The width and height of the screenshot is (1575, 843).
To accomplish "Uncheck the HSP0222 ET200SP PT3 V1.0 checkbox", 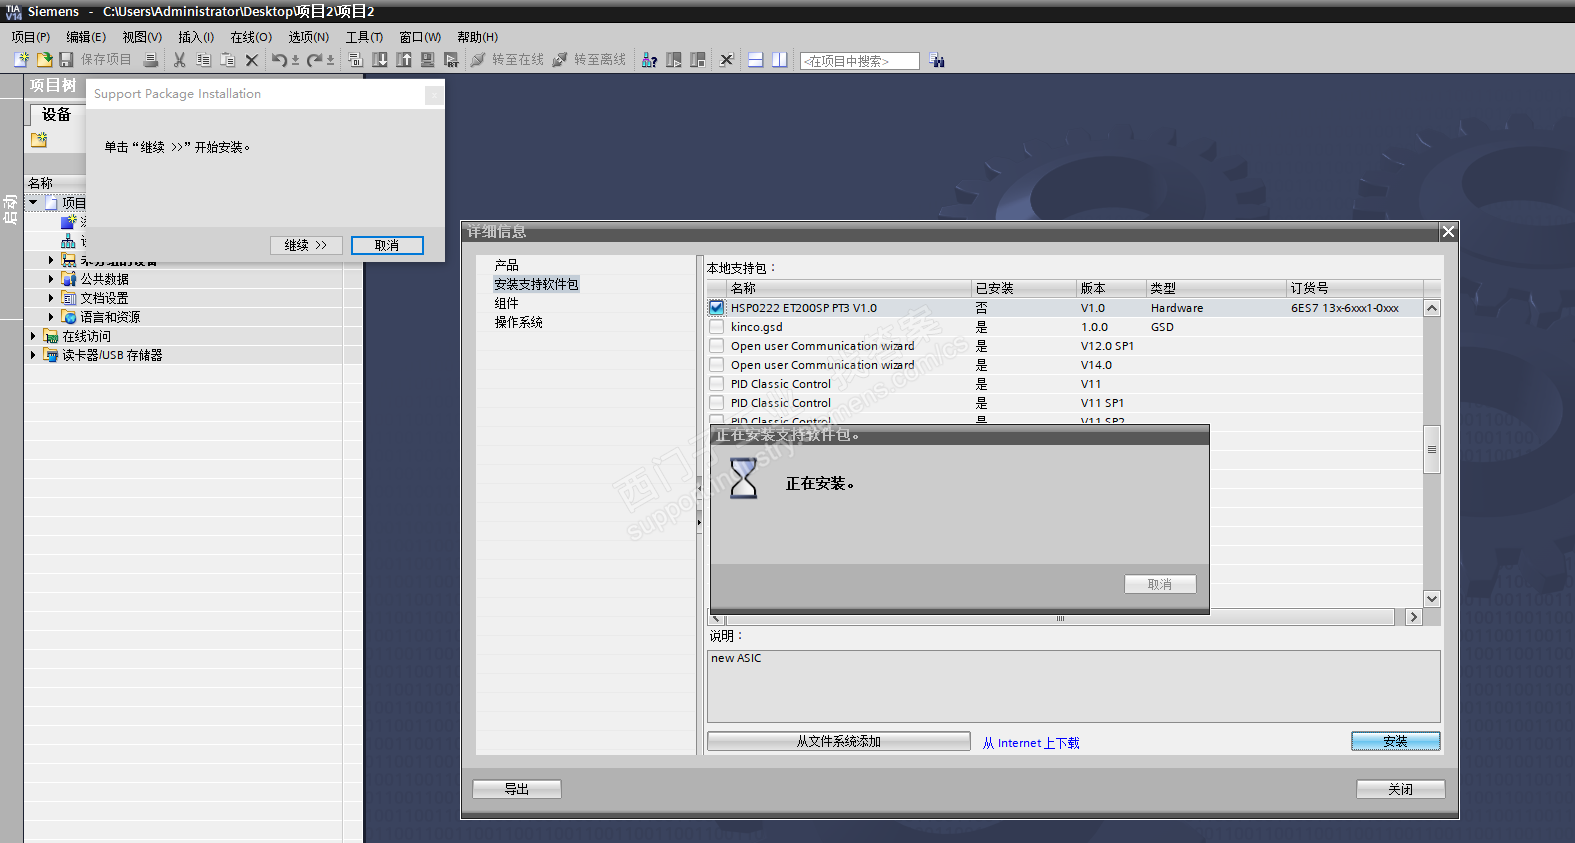I will pyautogui.click(x=717, y=307).
